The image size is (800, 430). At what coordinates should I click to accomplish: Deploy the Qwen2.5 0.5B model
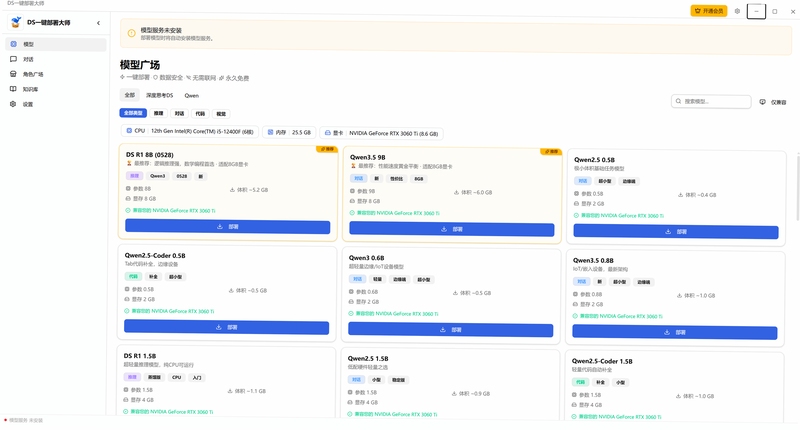(x=676, y=232)
